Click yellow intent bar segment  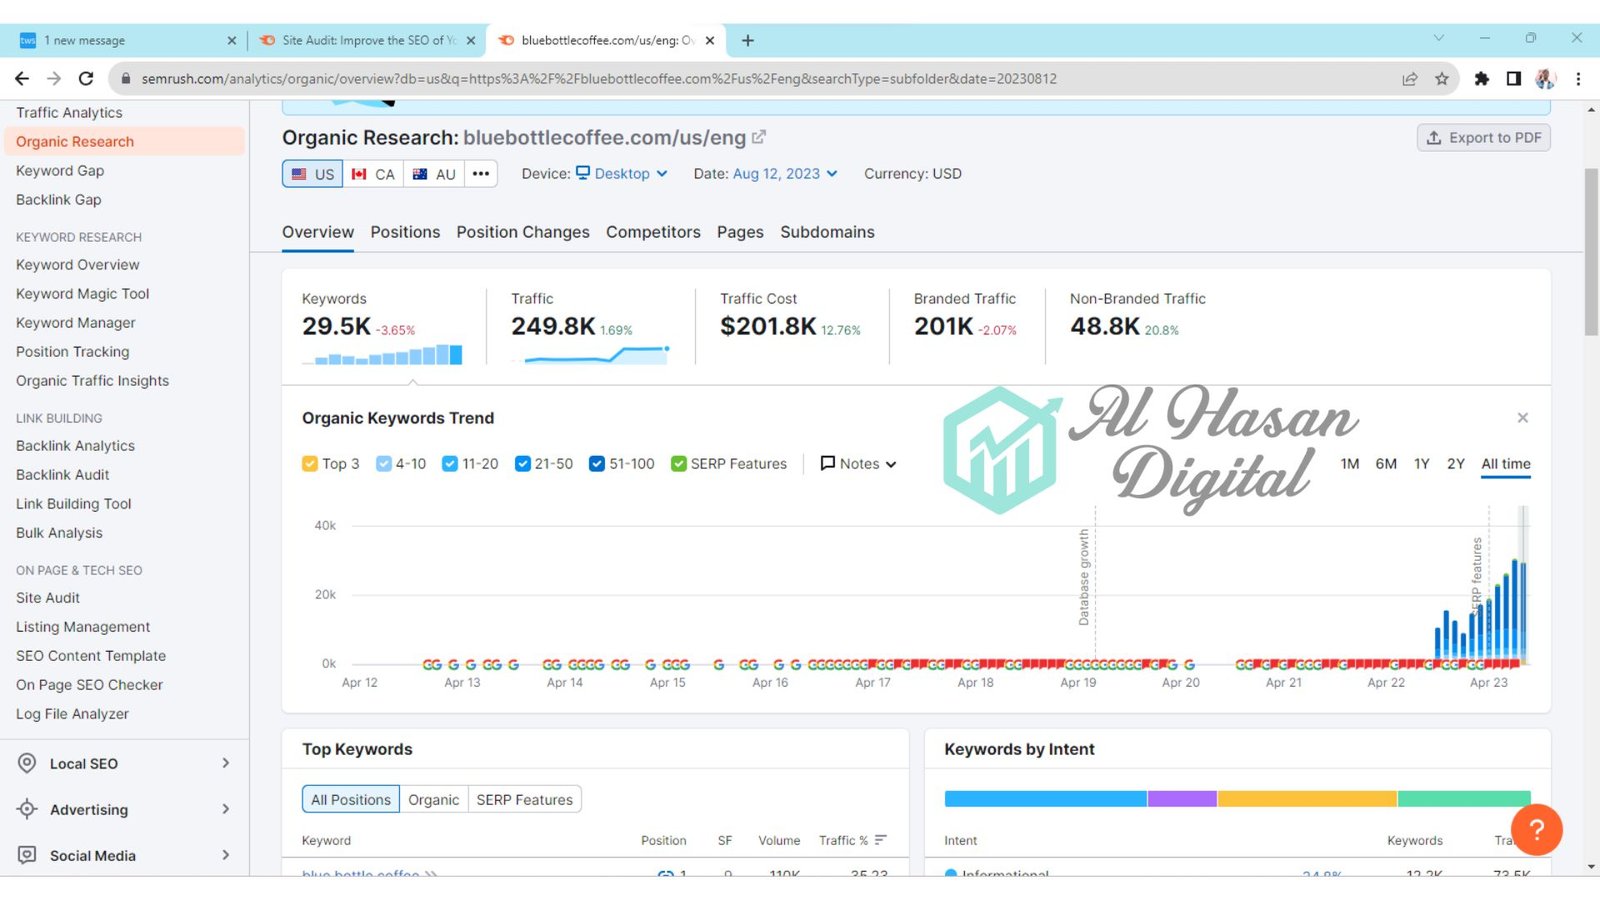(1307, 799)
